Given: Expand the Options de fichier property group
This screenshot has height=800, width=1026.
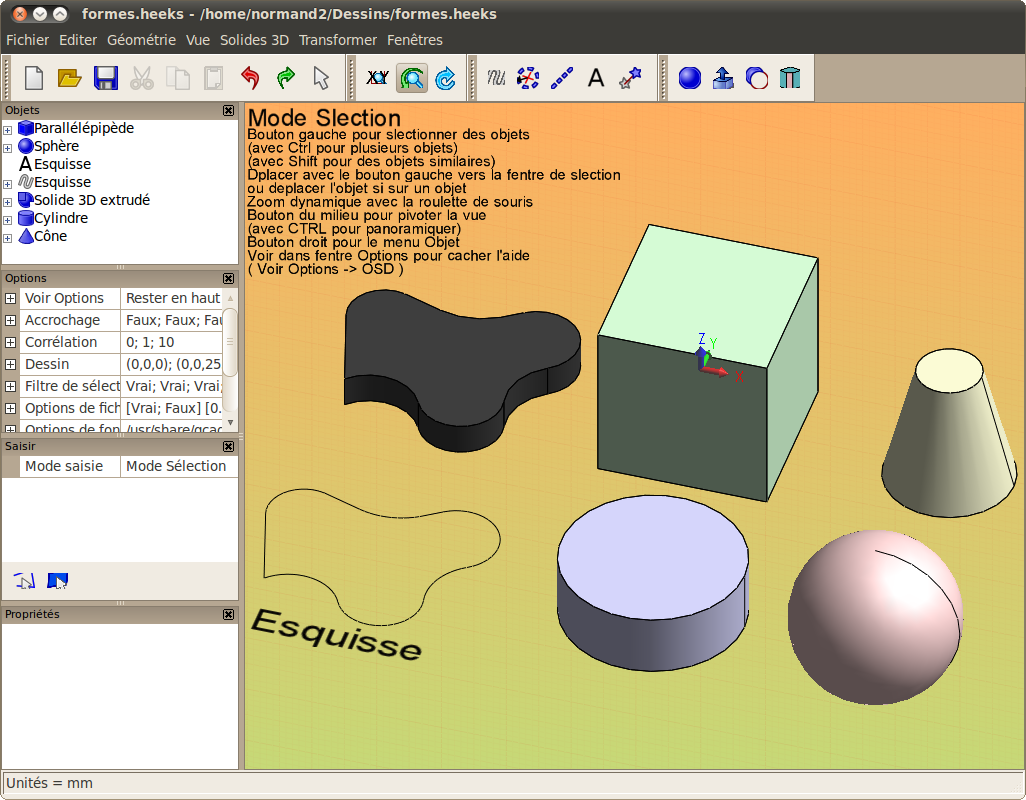Looking at the screenshot, I should (x=10, y=408).
